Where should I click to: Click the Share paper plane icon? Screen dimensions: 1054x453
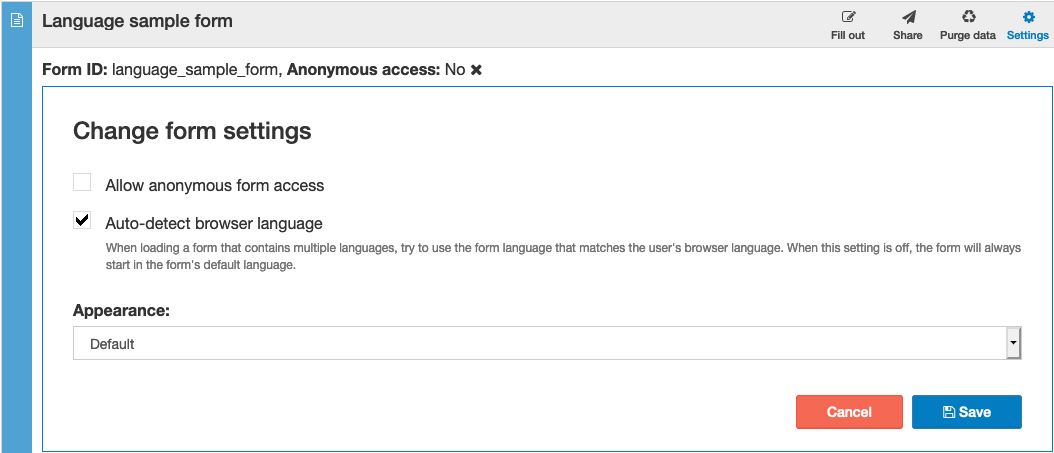pyautogui.click(x=908, y=17)
